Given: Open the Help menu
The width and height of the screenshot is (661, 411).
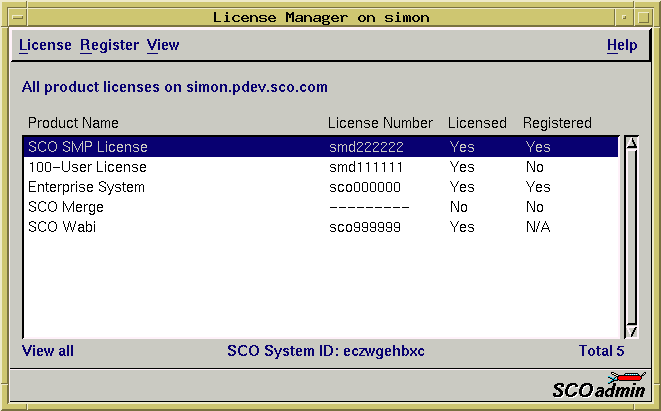Looking at the screenshot, I should 621,45.
